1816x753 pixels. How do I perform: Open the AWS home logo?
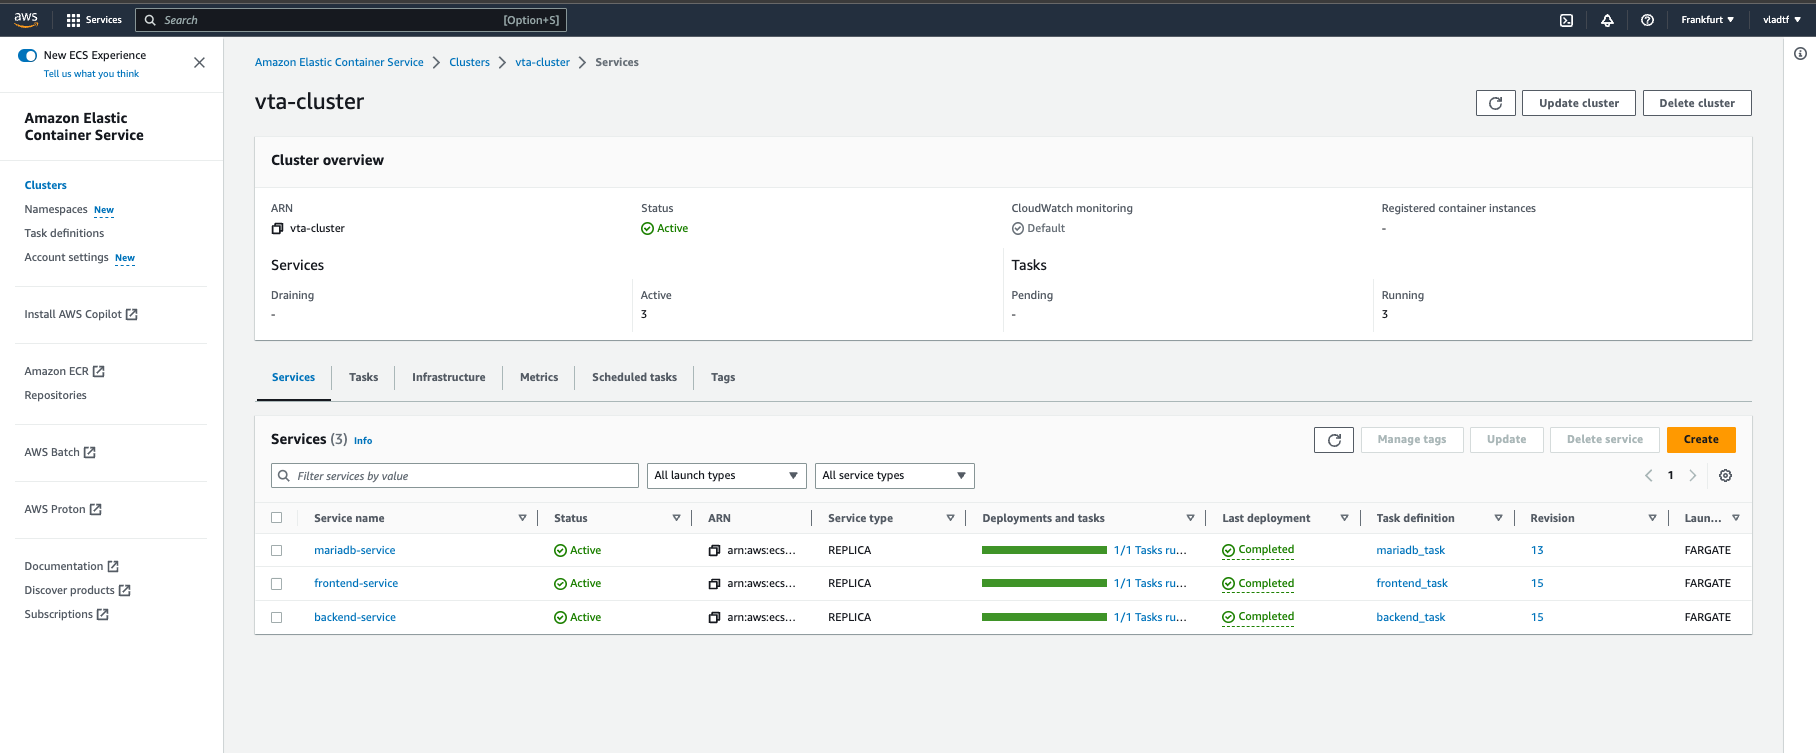click(26, 19)
